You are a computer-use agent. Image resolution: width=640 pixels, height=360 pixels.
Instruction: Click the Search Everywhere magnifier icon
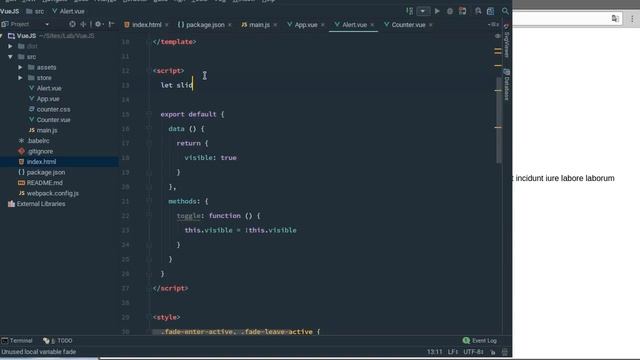(x=505, y=11)
